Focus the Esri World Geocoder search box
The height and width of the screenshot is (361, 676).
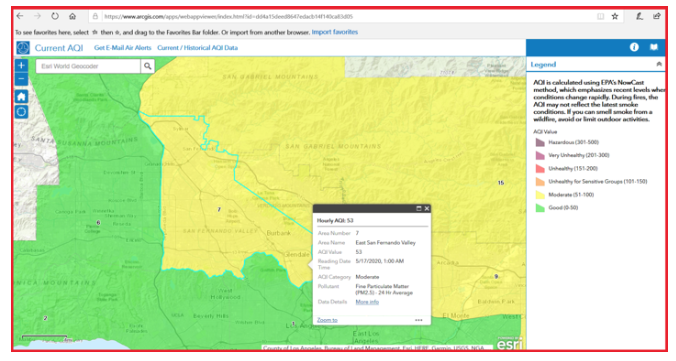88,66
